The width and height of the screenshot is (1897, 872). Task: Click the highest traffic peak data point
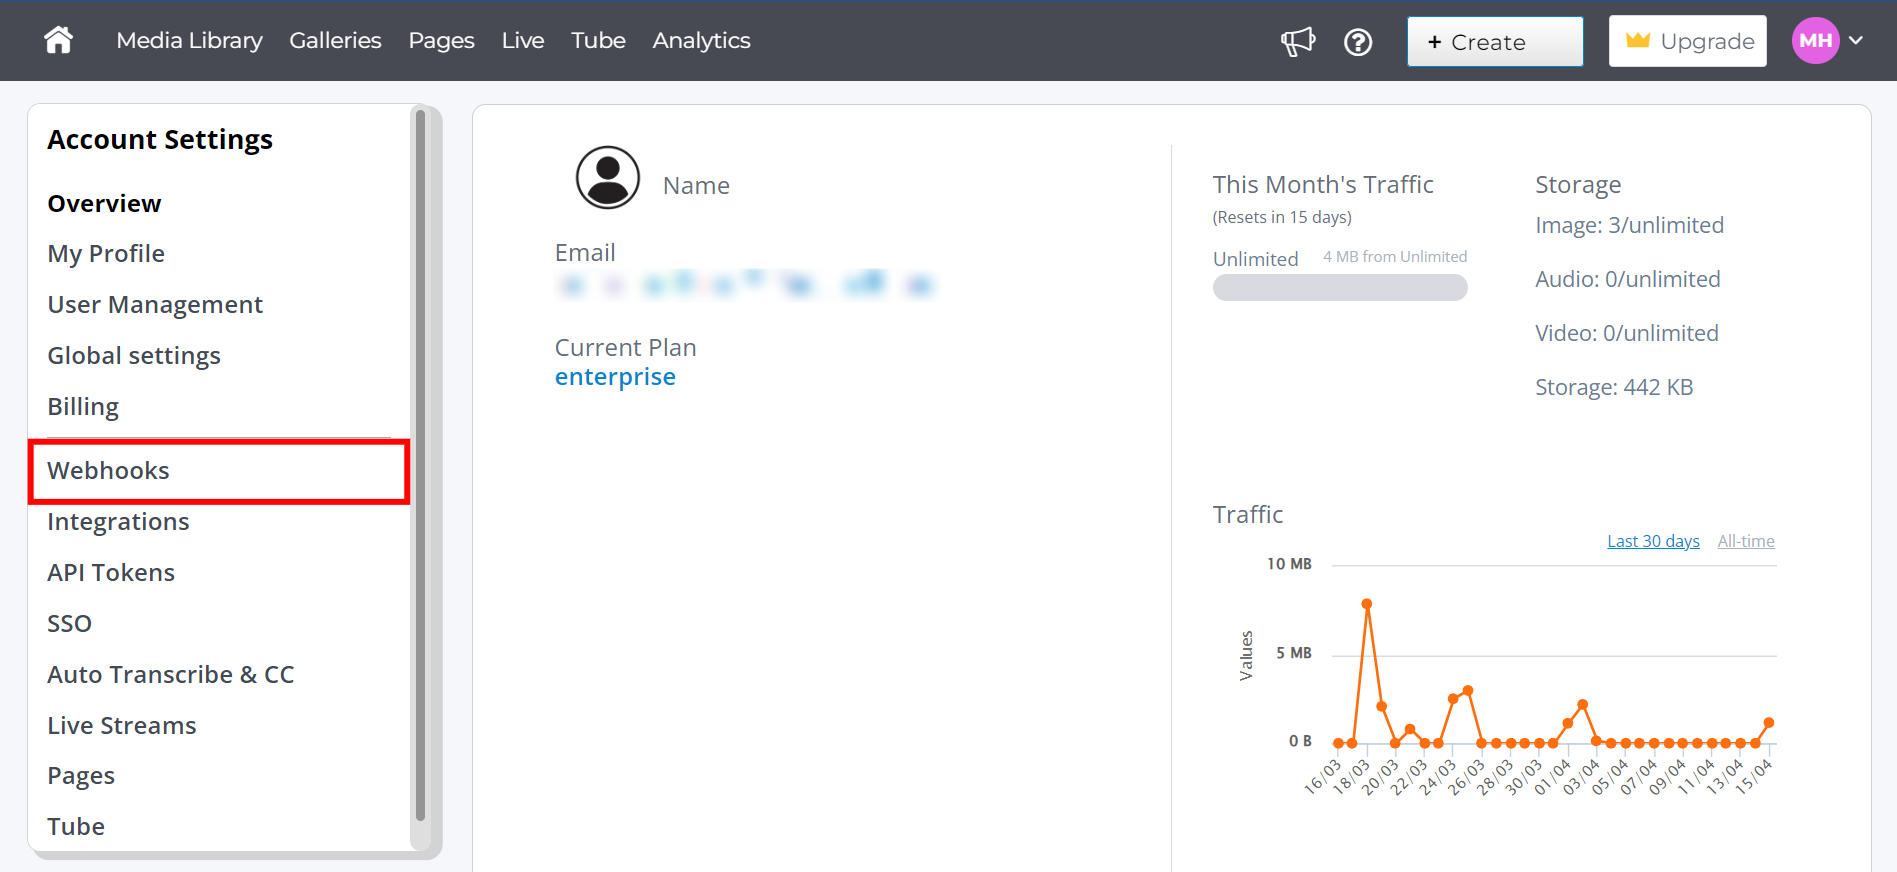(1367, 604)
